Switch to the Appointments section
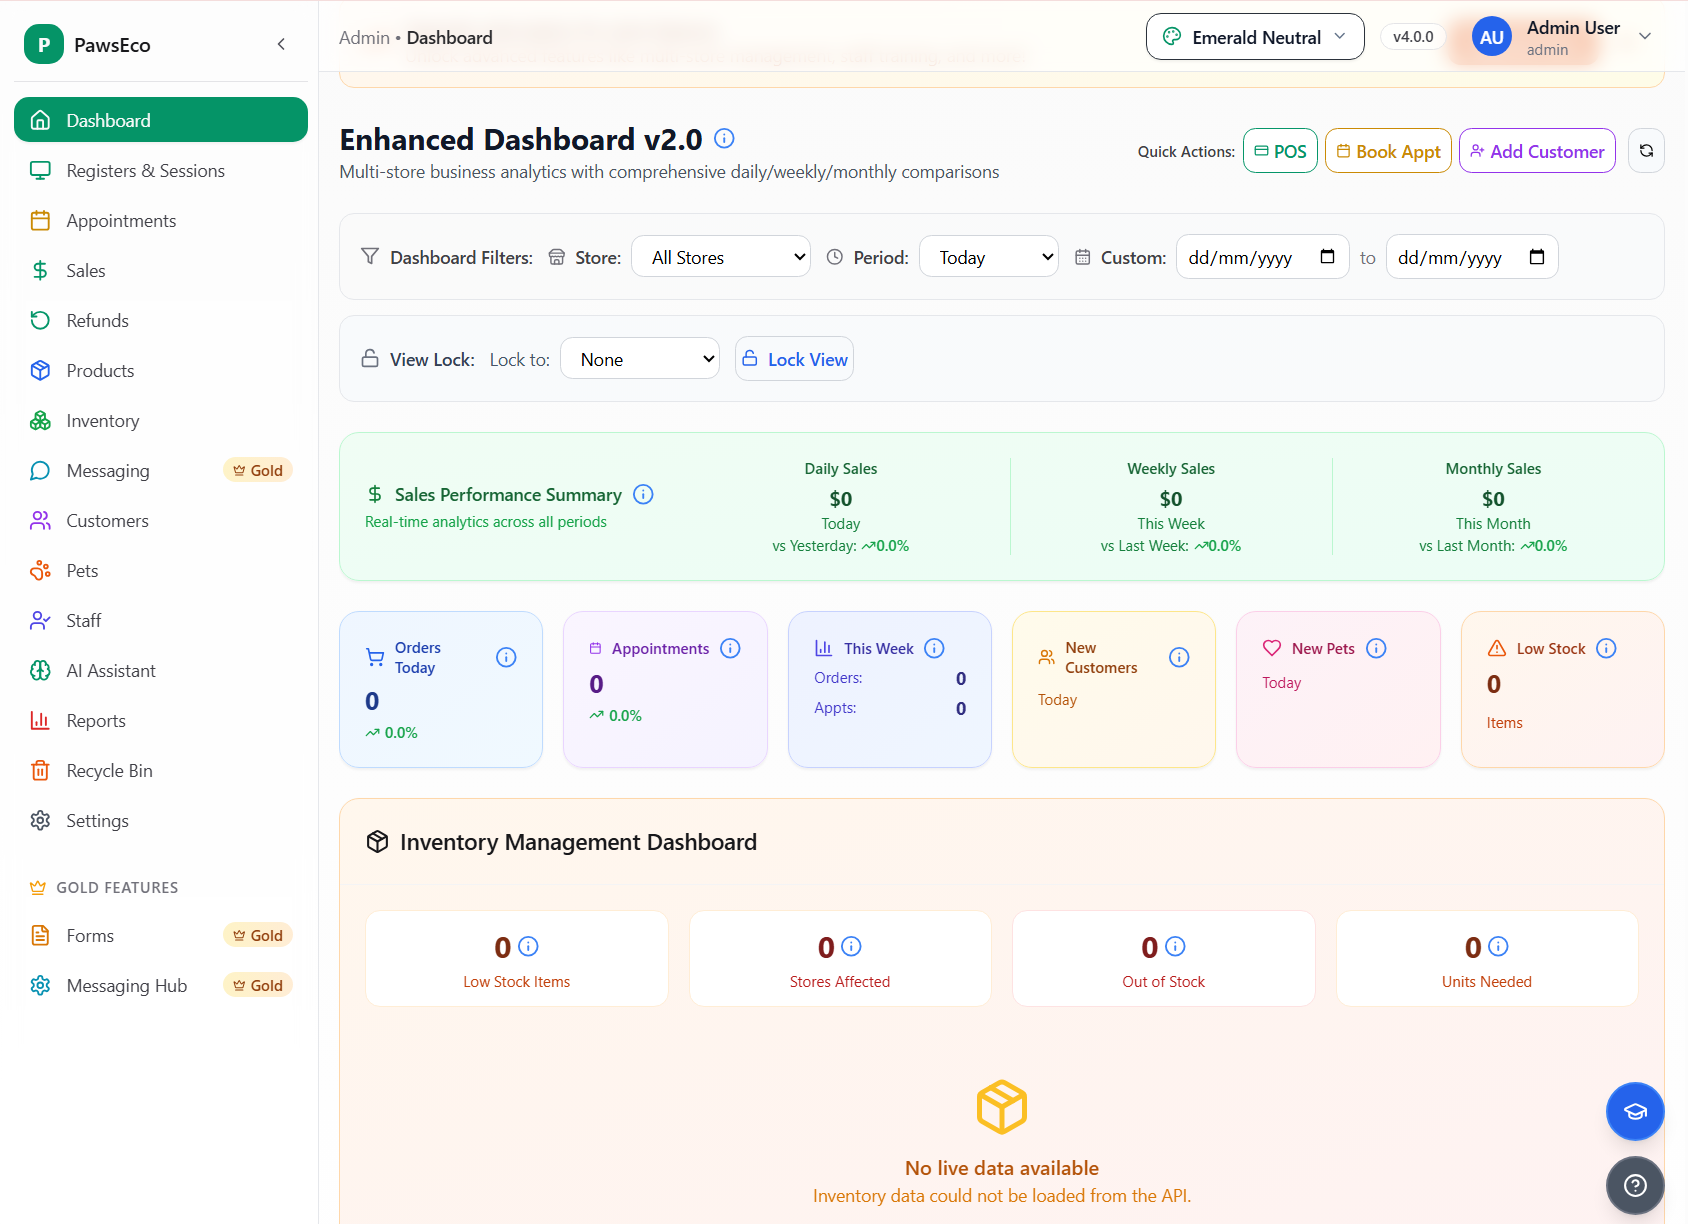This screenshot has width=1688, height=1224. (120, 220)
